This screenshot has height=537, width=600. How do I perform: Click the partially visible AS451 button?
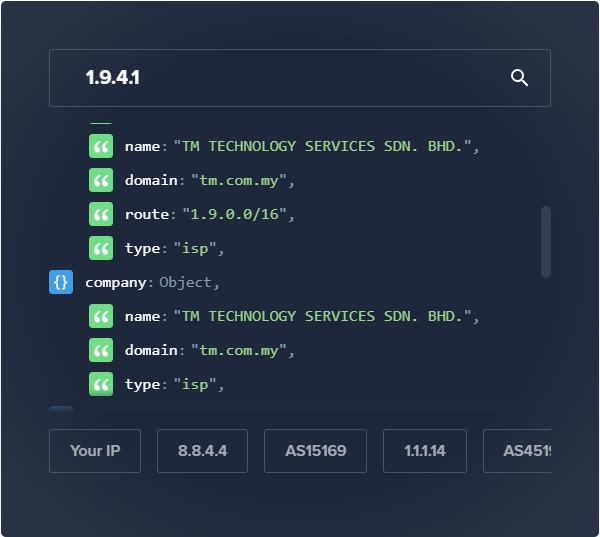(x=517, y=451)
